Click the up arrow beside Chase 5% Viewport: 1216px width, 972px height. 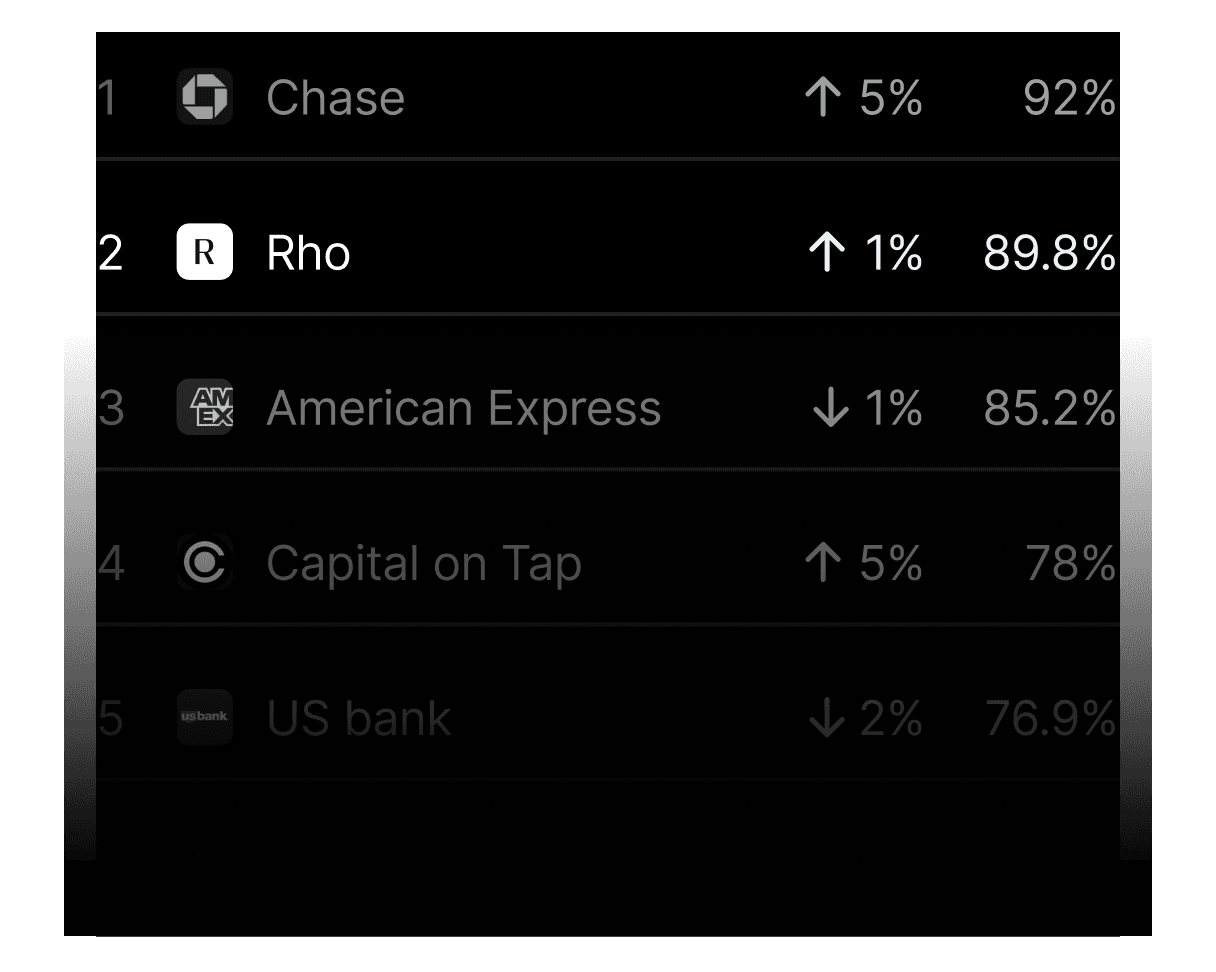coord(823,98)
